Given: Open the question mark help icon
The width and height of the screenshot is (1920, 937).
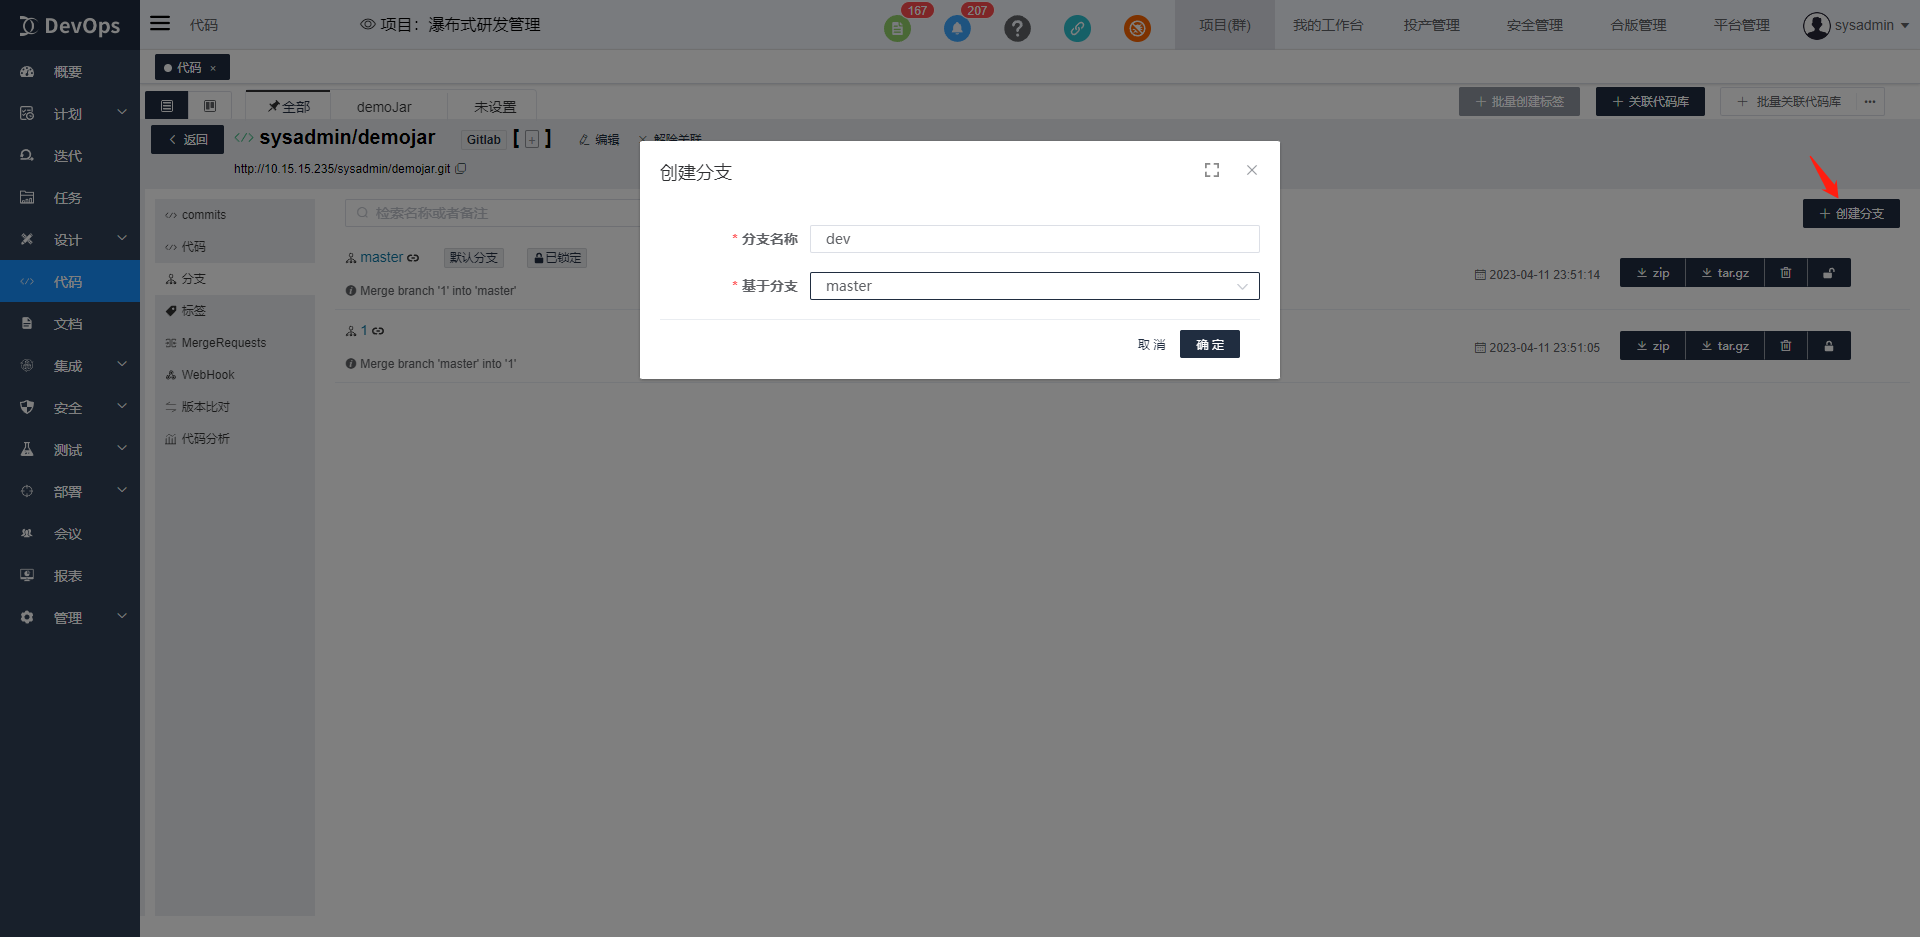Looking at the screenshot, I should 1017,28.
